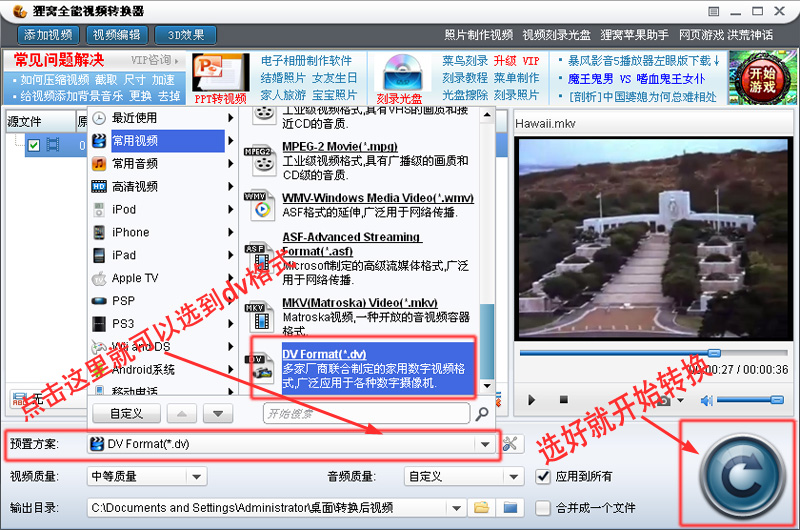Screen dimensions: 800x530
Task: Open 视频刻录光盘 link
Action: 556,35
